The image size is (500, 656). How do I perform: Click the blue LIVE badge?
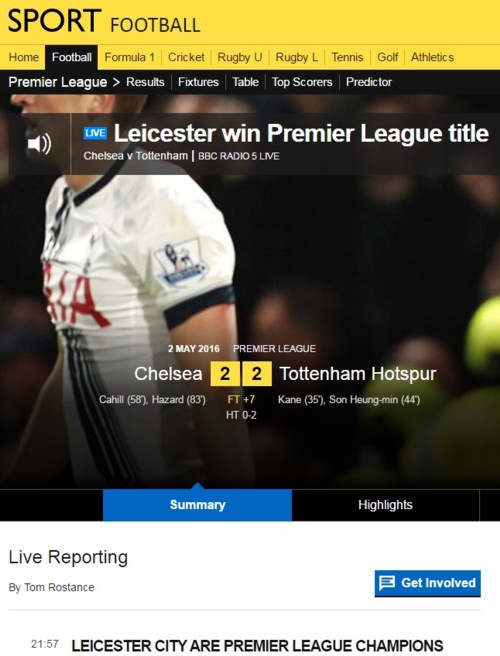pos(95,133)
